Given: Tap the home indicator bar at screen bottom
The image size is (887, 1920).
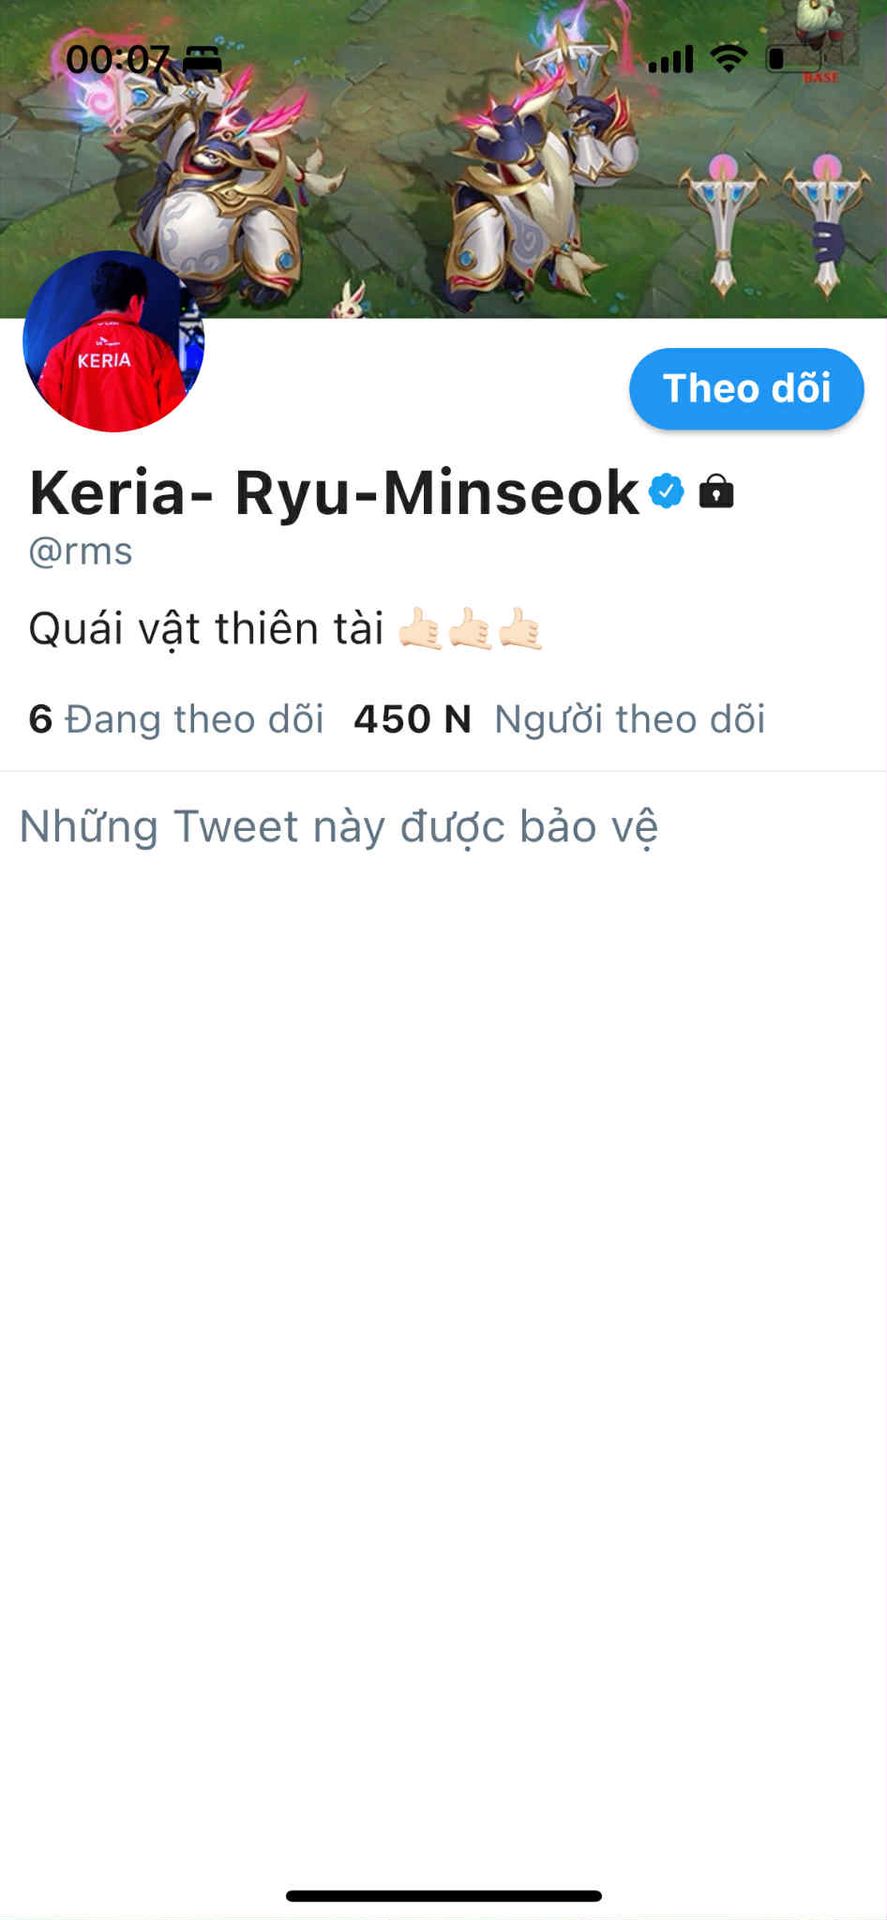Looking at the screenshot, I should 444,1896.
